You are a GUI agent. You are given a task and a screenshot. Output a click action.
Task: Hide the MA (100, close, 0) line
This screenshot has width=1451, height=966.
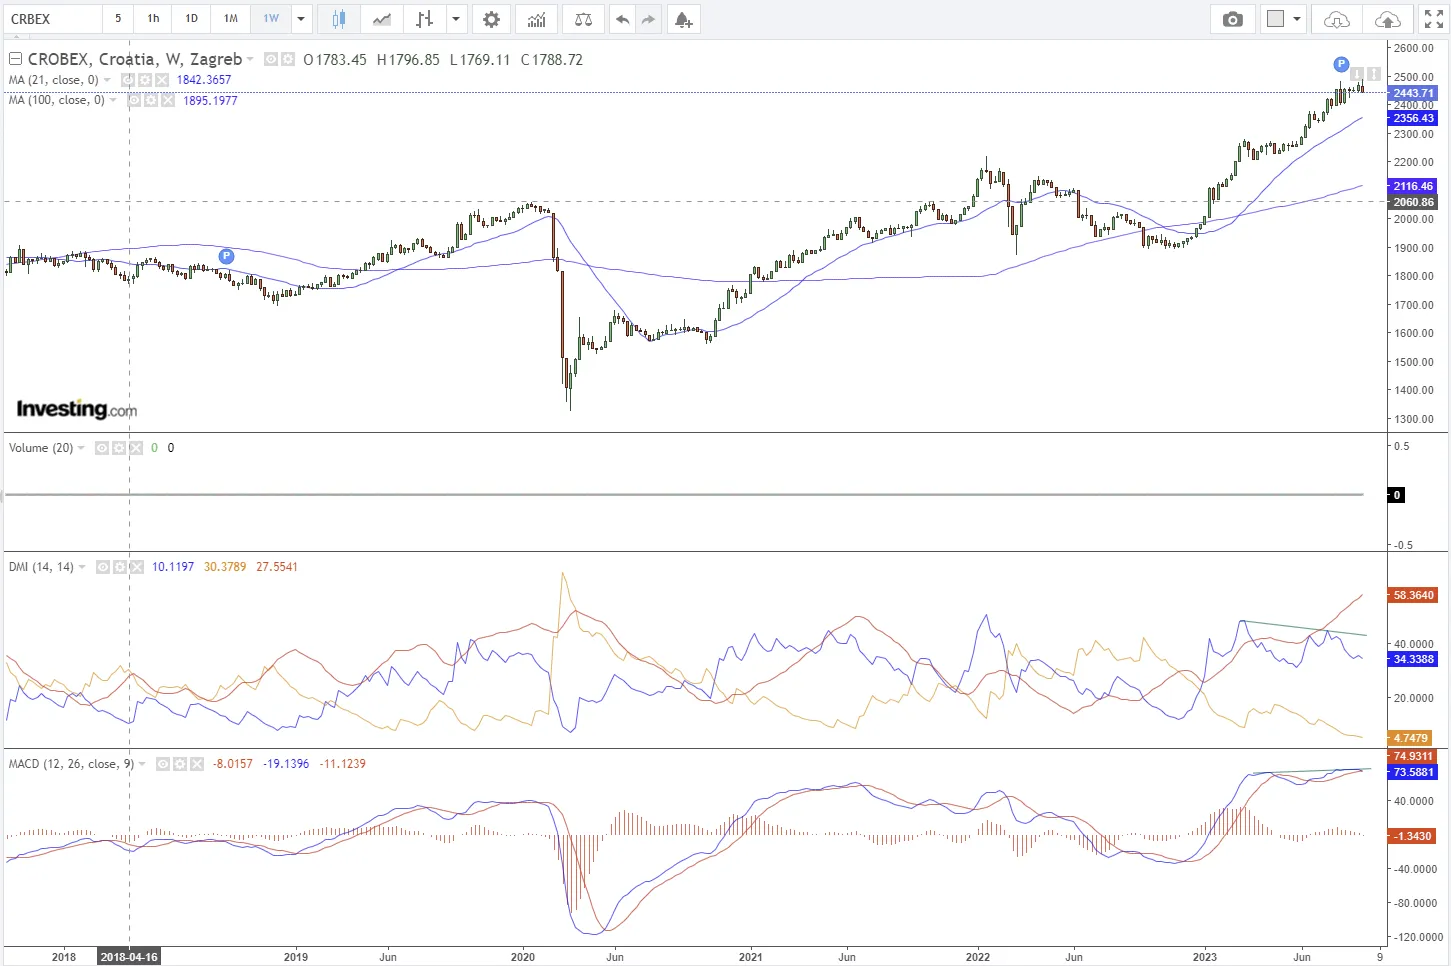[135, 100]
